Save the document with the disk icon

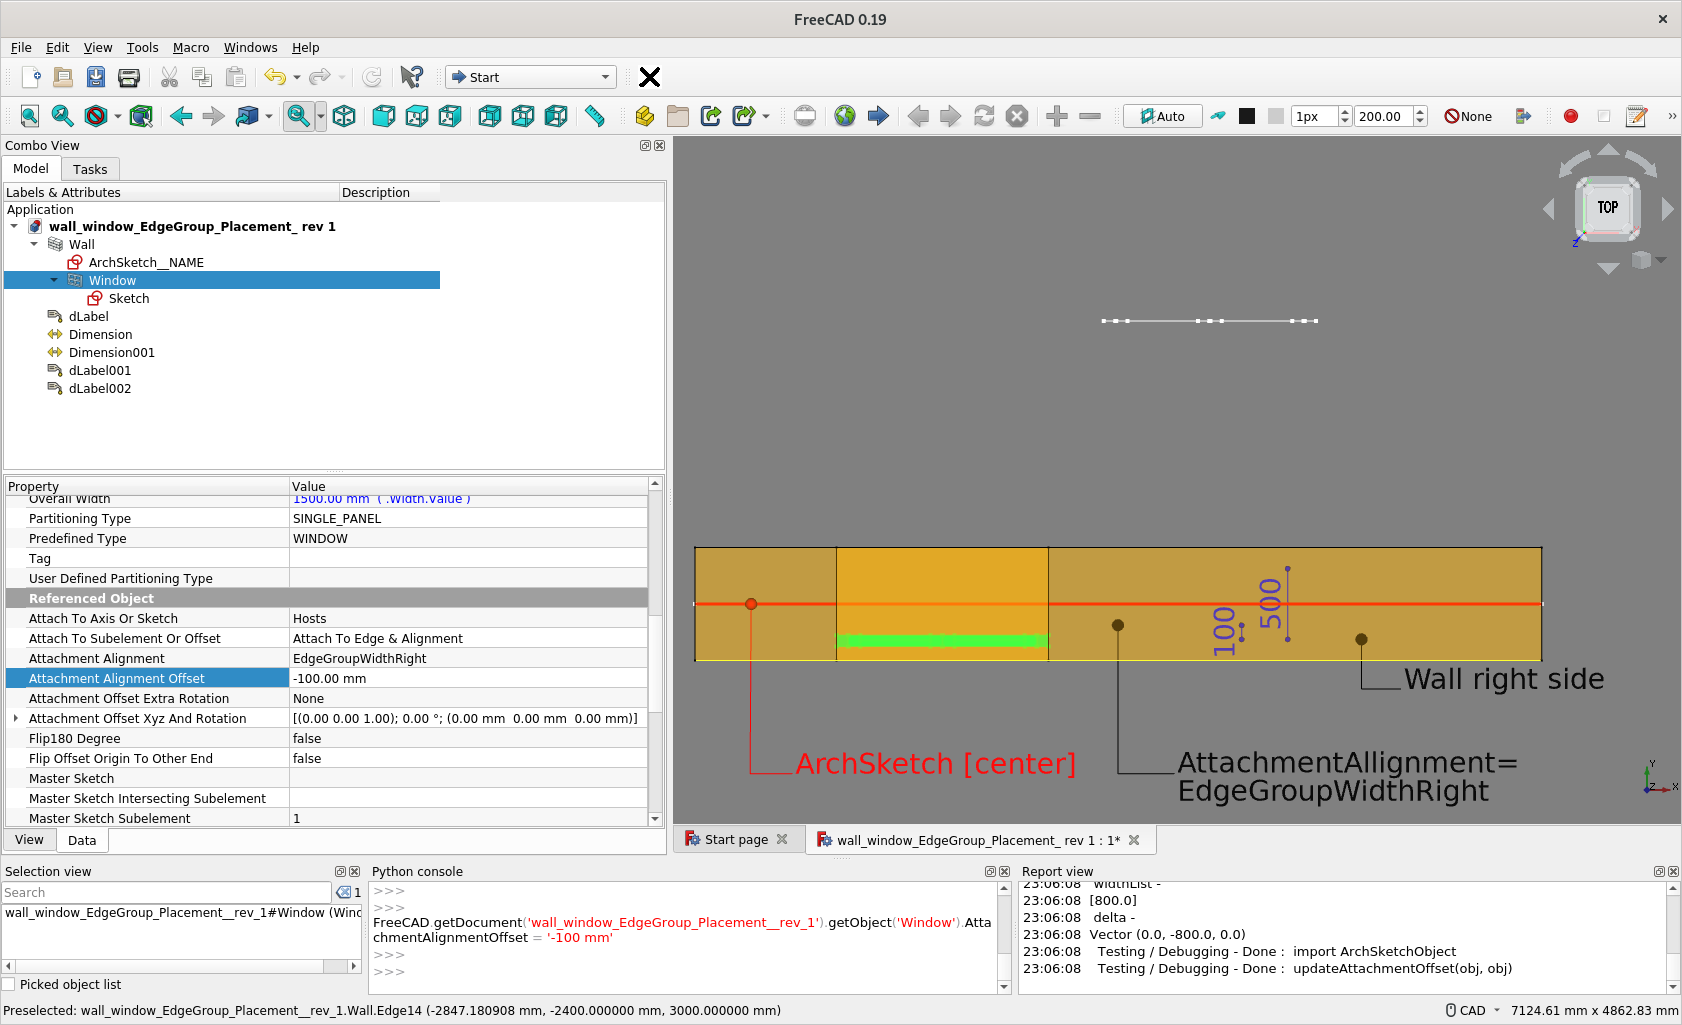pyautogui.click(x=96, y=77)
